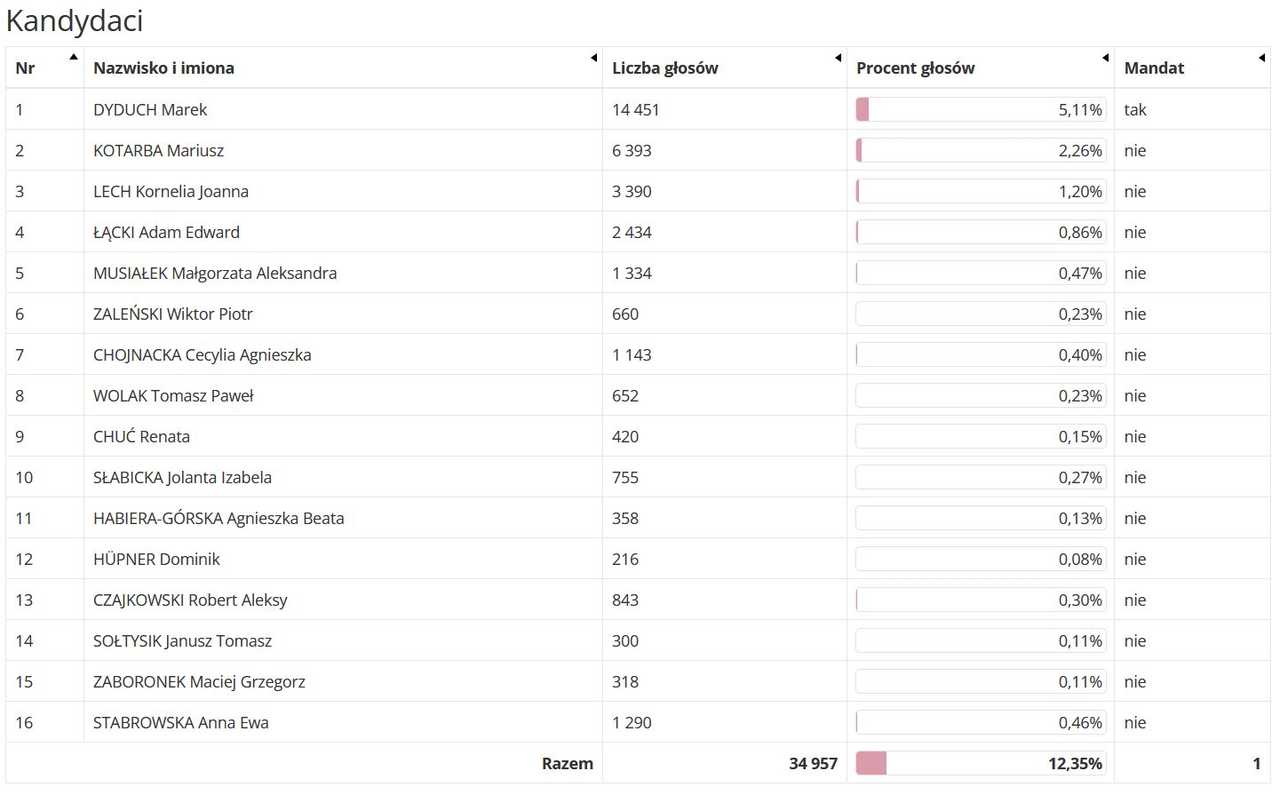Click sort arrow in Procent głosów header
Screen dimensions: 1280x795
click(1105, 57)
